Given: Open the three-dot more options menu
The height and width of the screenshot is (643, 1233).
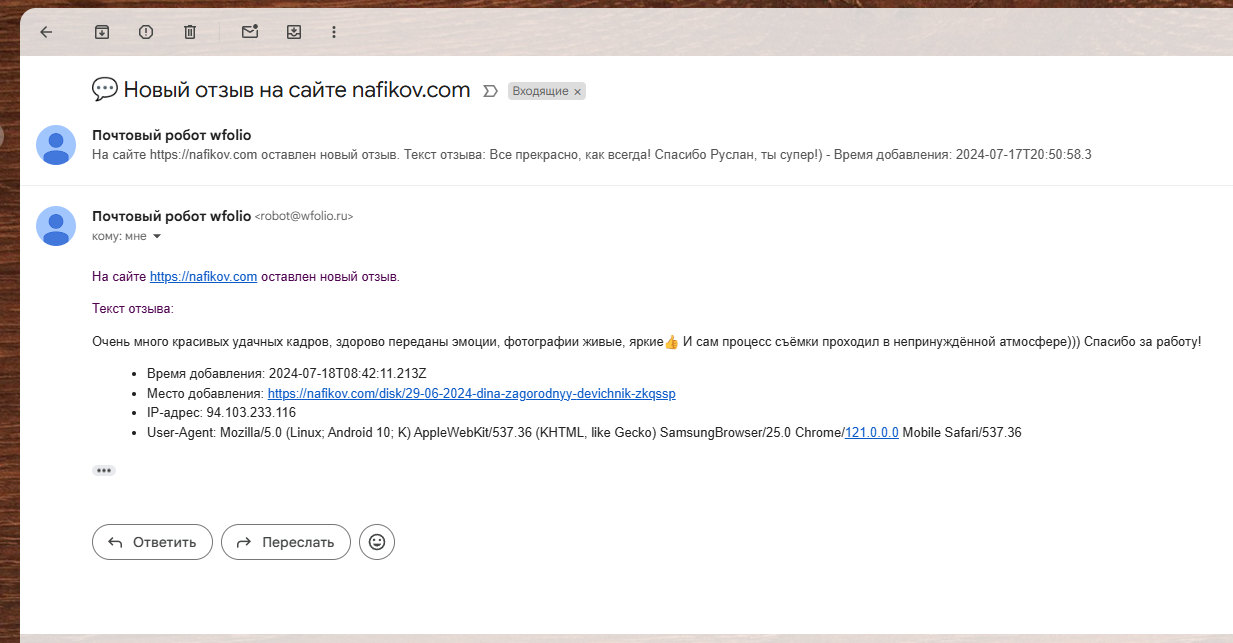Looking at the screenshot, I should pos(333,31).
